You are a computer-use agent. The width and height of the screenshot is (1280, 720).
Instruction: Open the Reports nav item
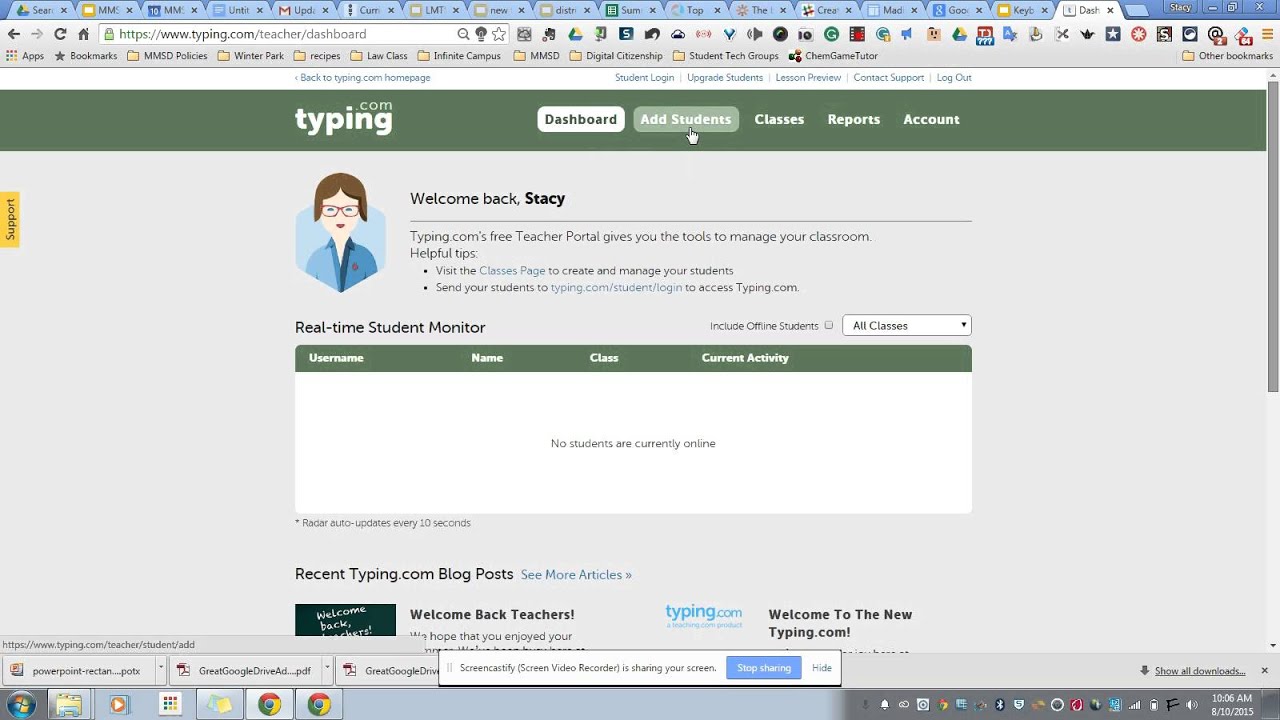pyautogui.click(x=854, y=119)
